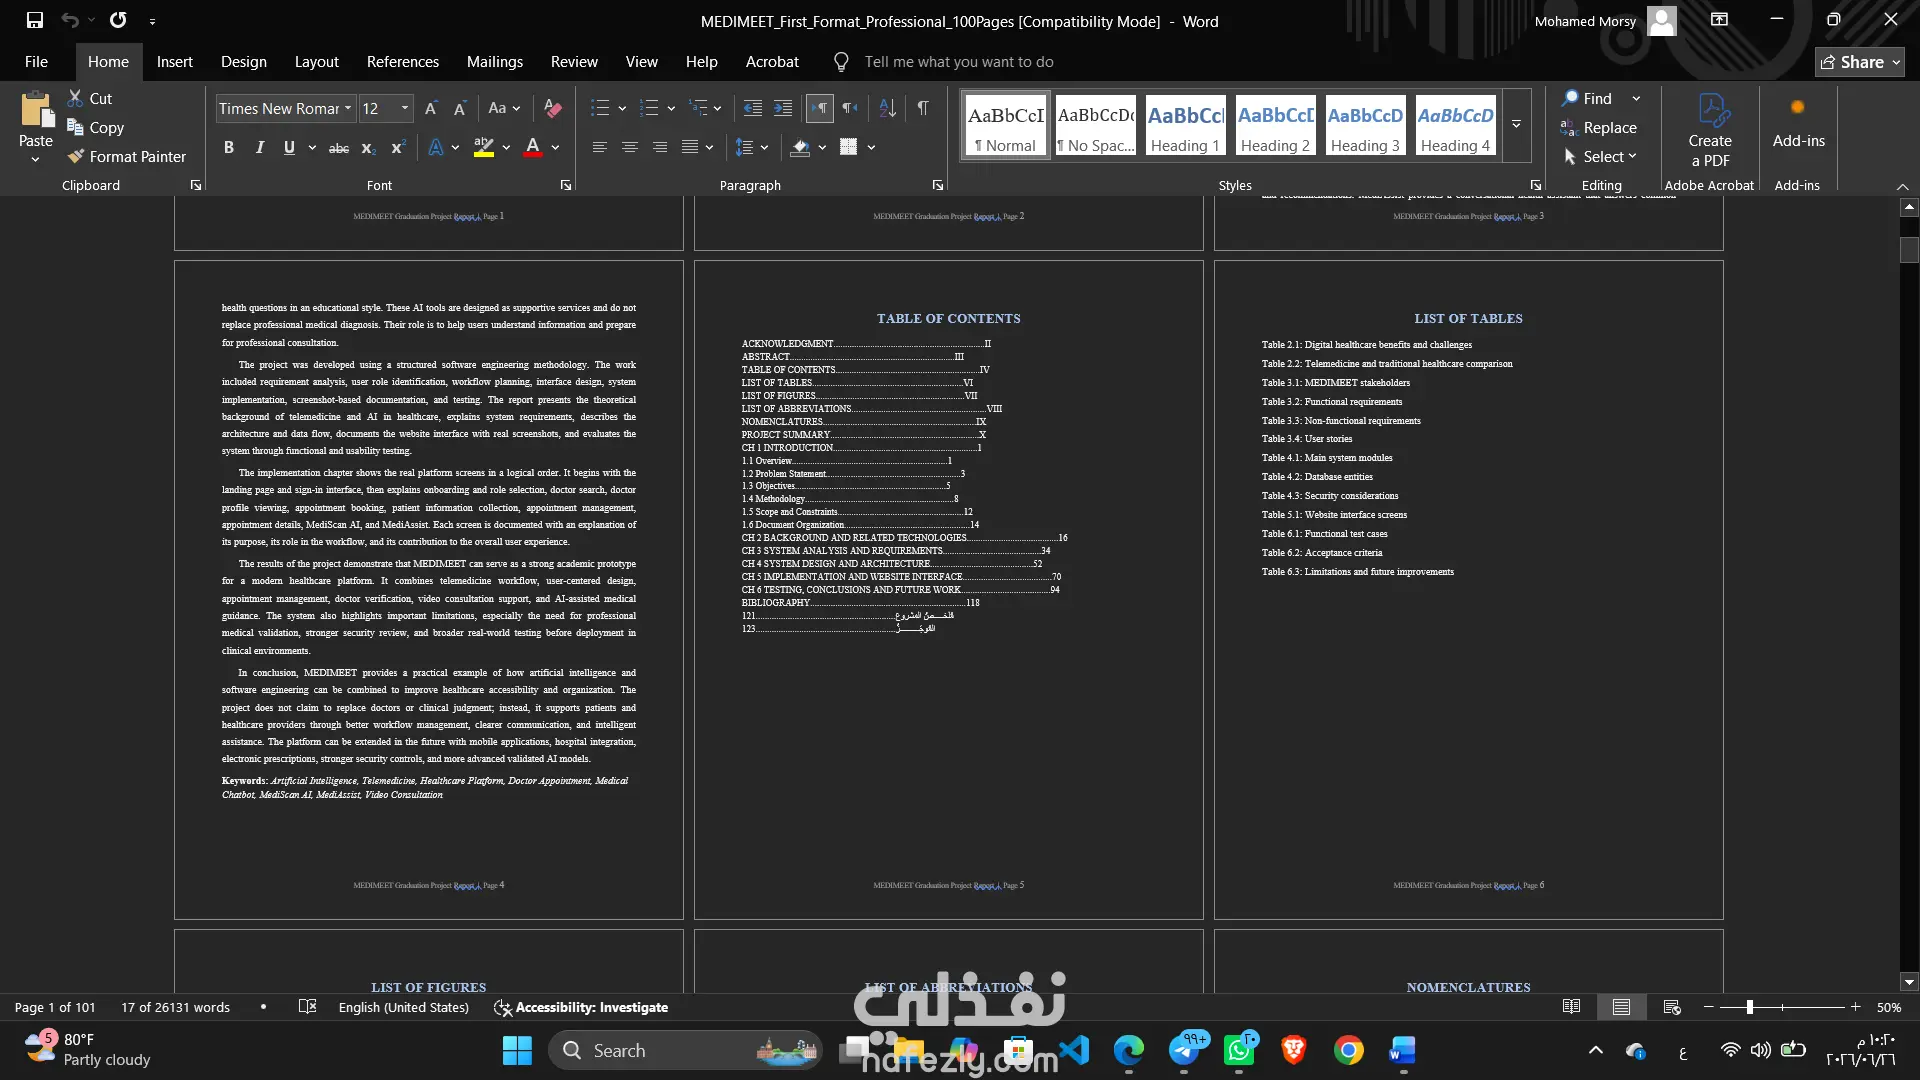Open the Add-ins button
The image size is (1920, 1080).
(1798, 125)
